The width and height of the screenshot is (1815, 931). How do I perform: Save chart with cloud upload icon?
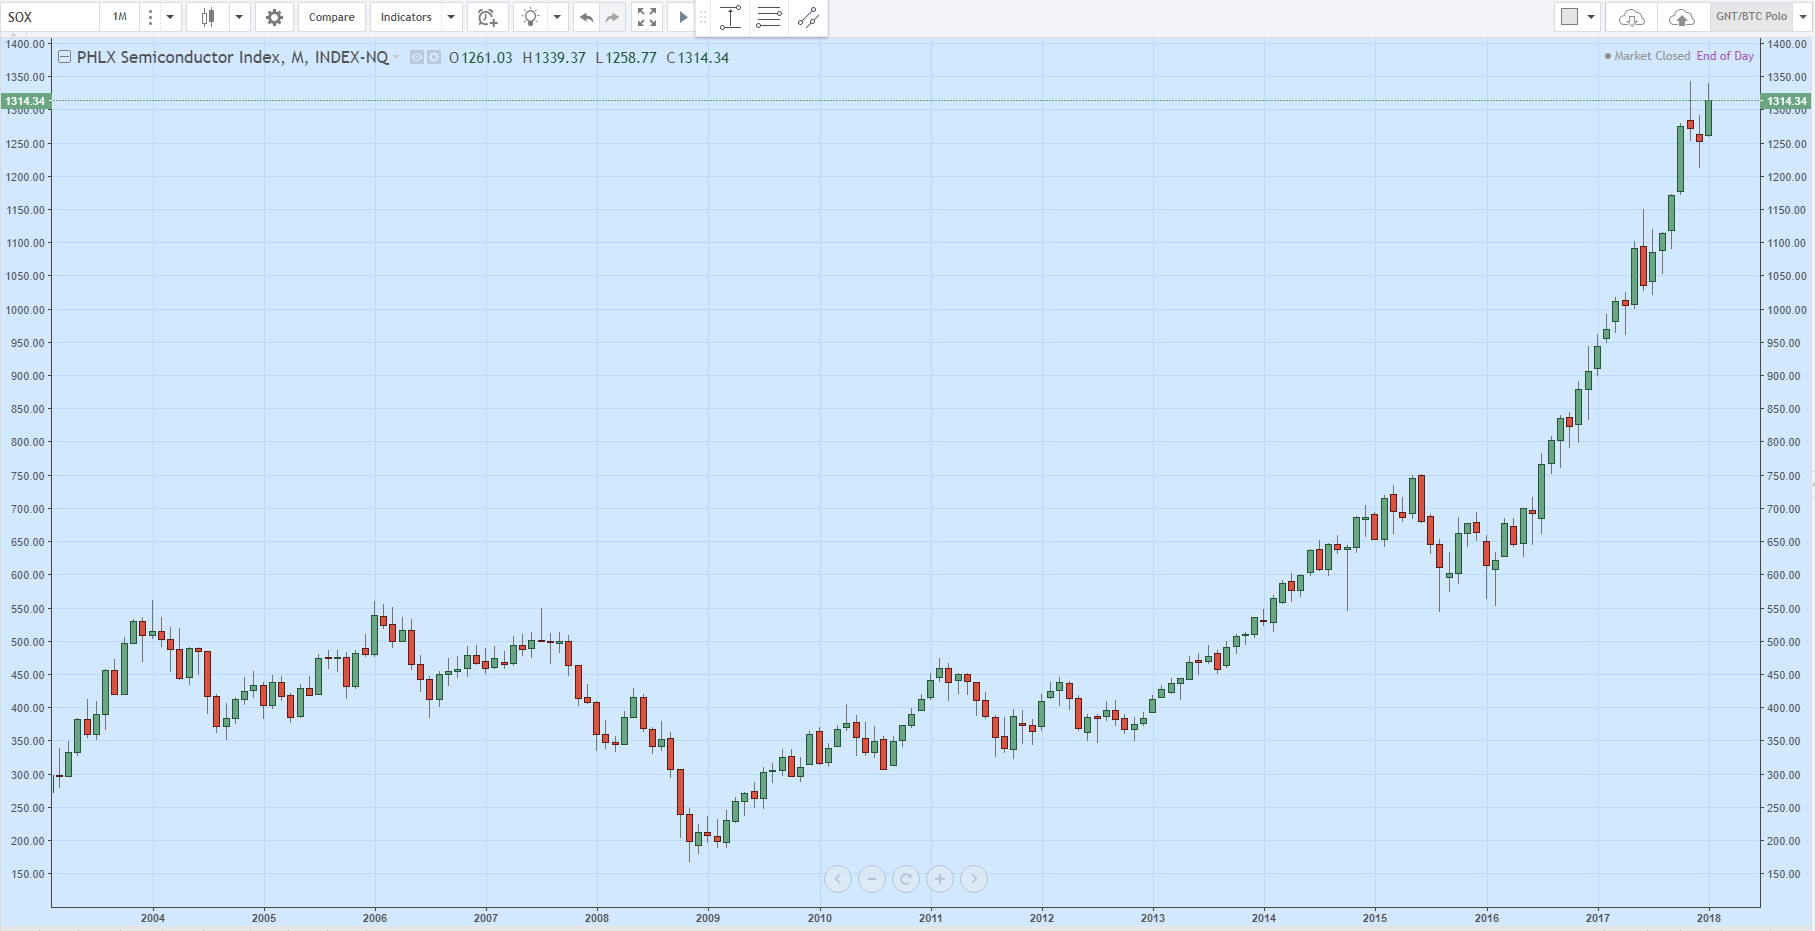tap(1682, 17)
